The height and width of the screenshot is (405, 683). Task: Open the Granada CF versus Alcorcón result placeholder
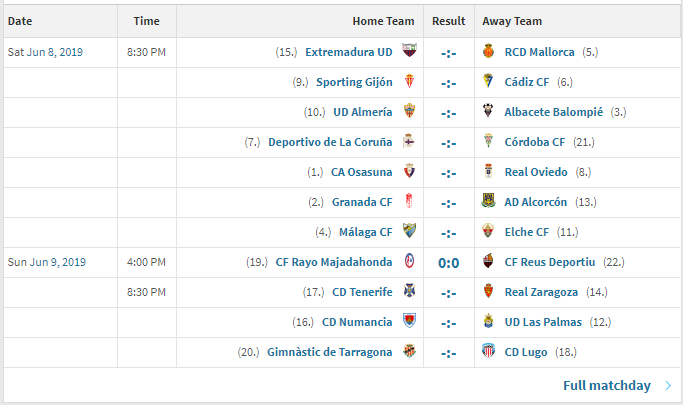point(449,203)
